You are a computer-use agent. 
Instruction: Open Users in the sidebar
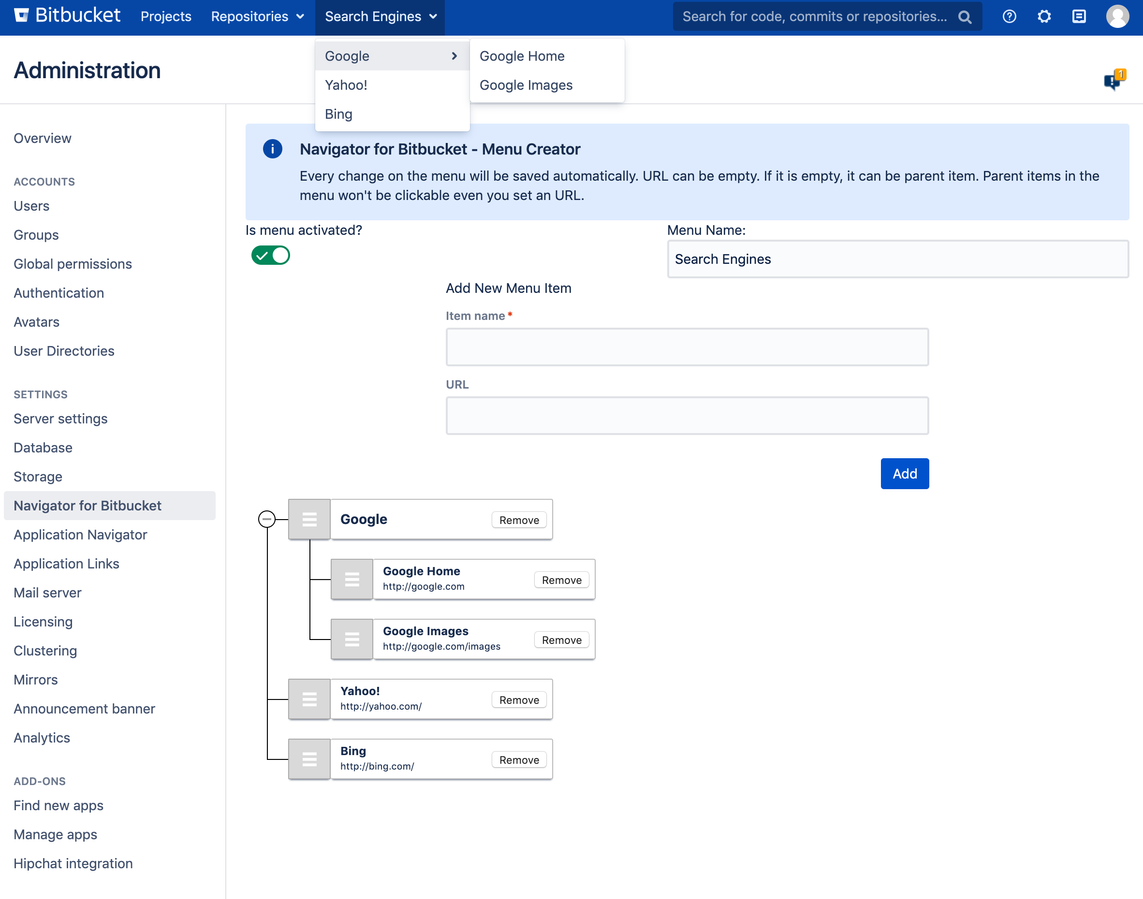coord(31,206)
